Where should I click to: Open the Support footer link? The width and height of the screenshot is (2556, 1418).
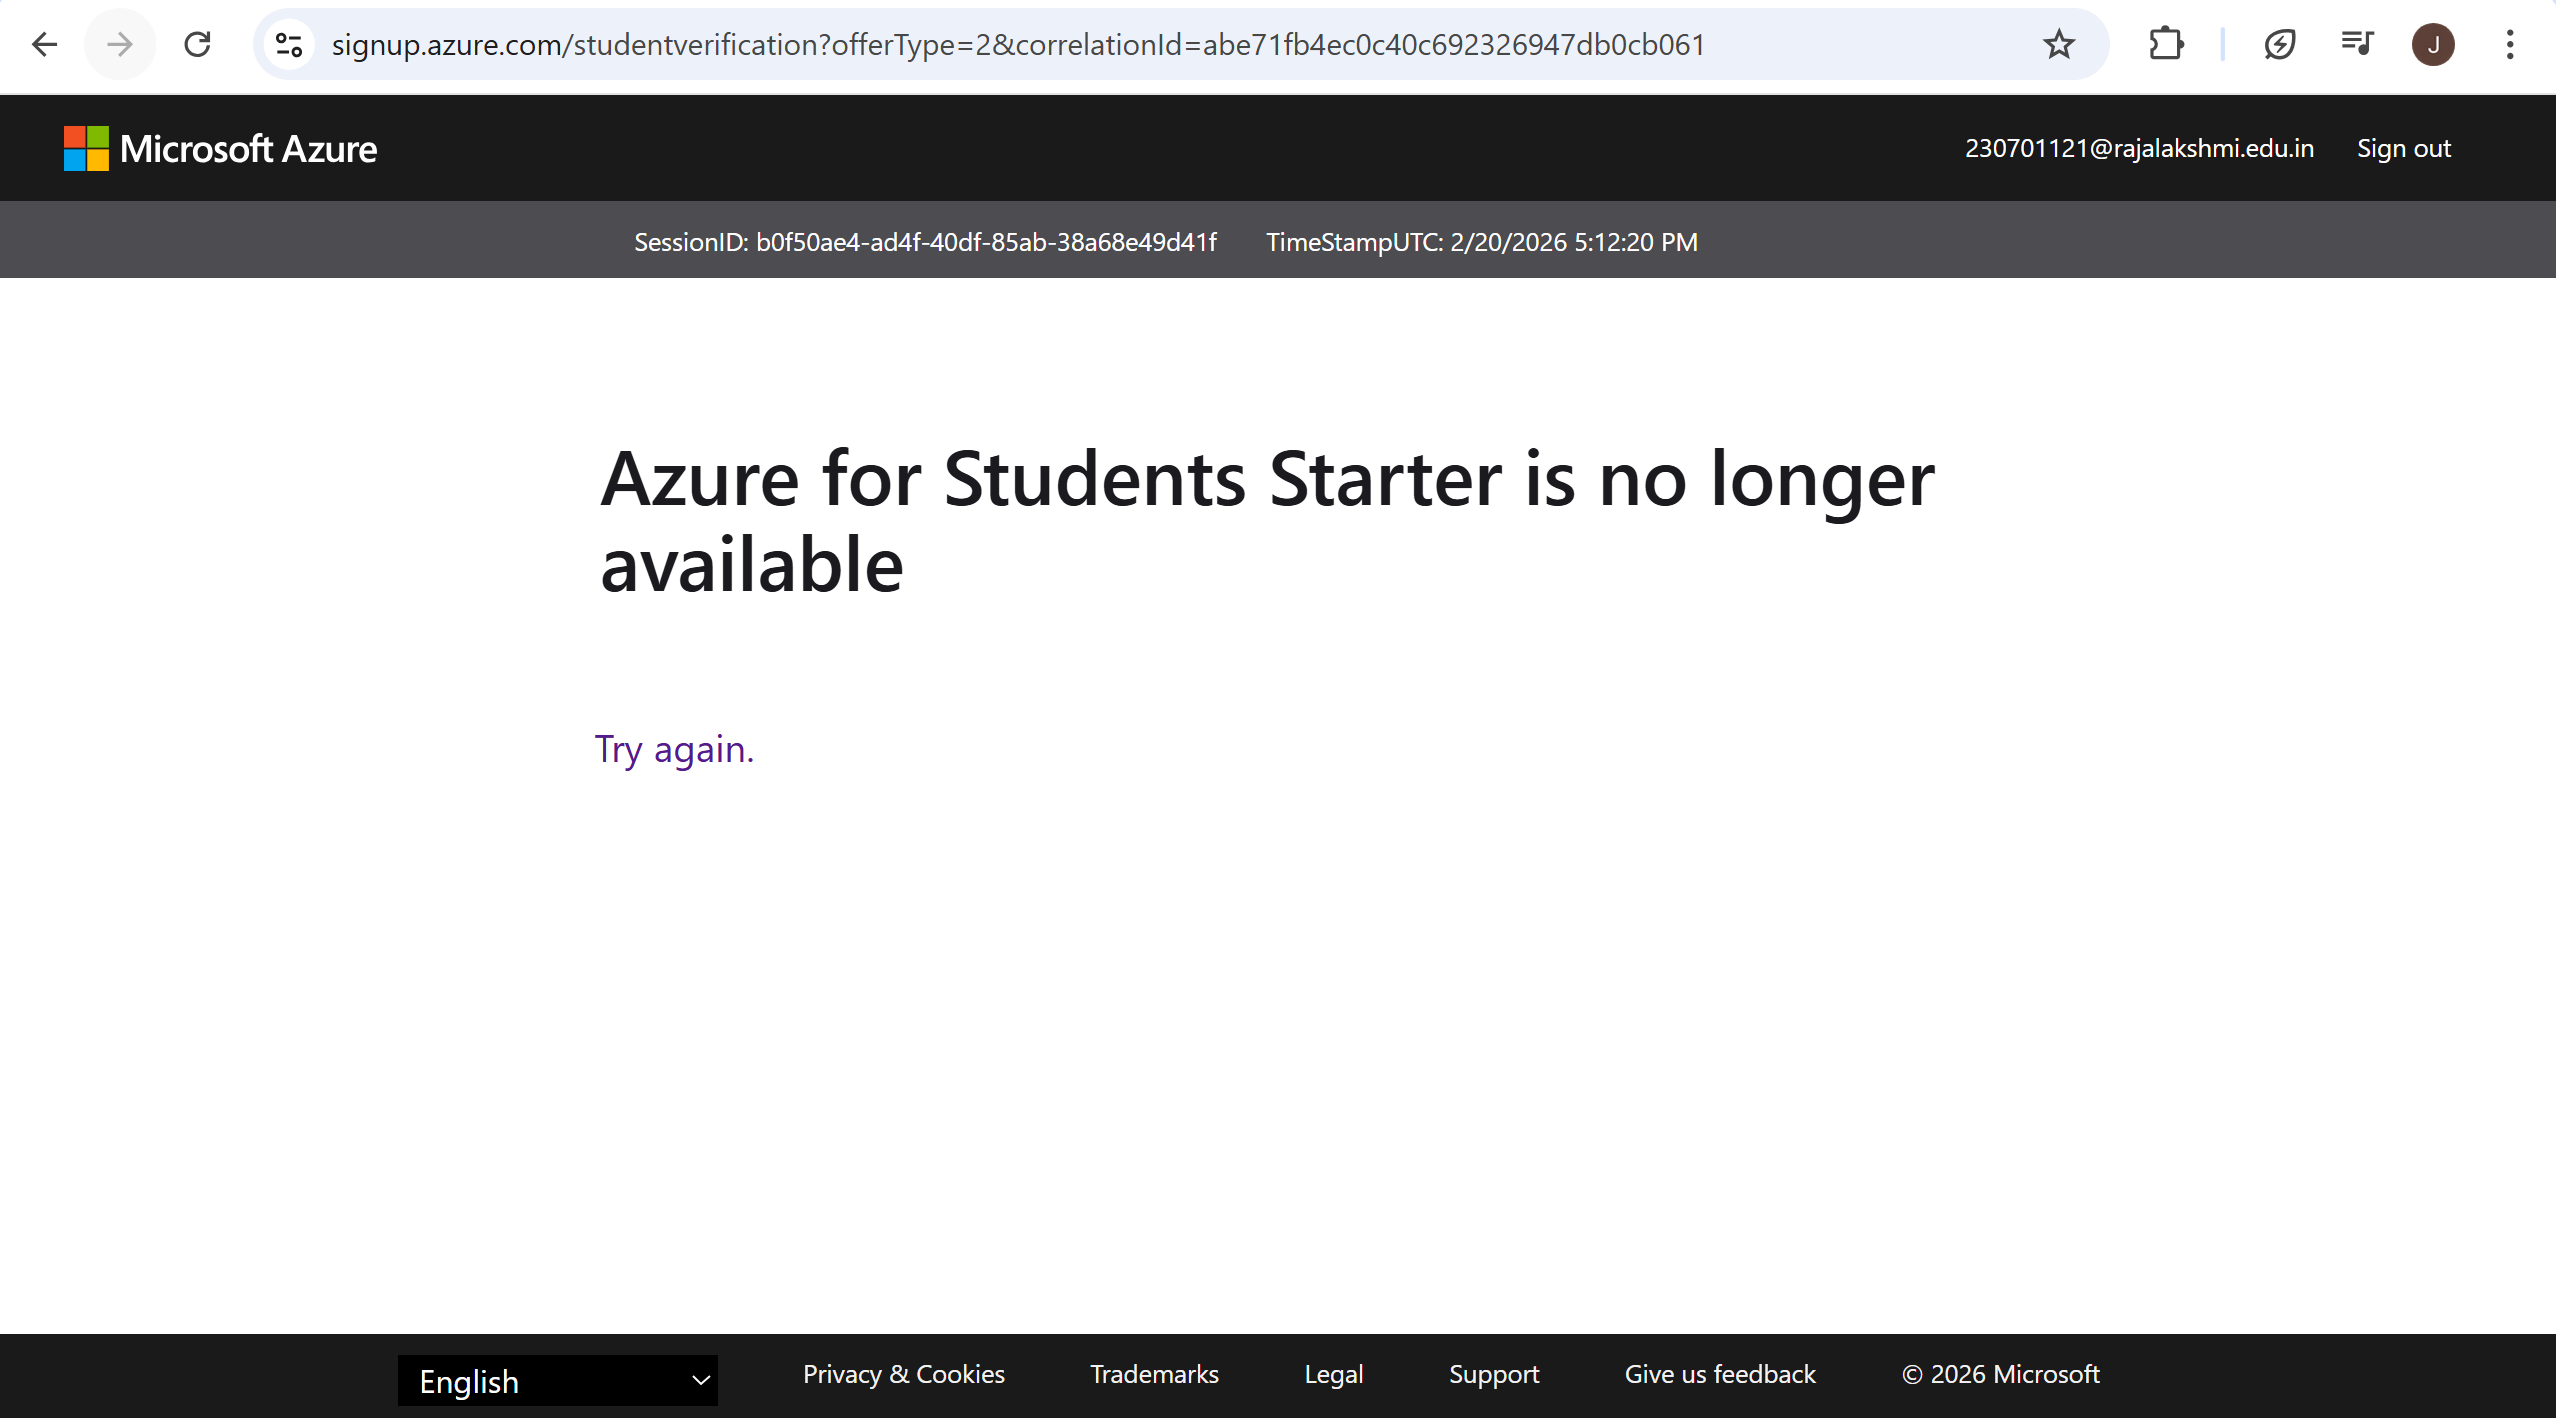1494,1374
